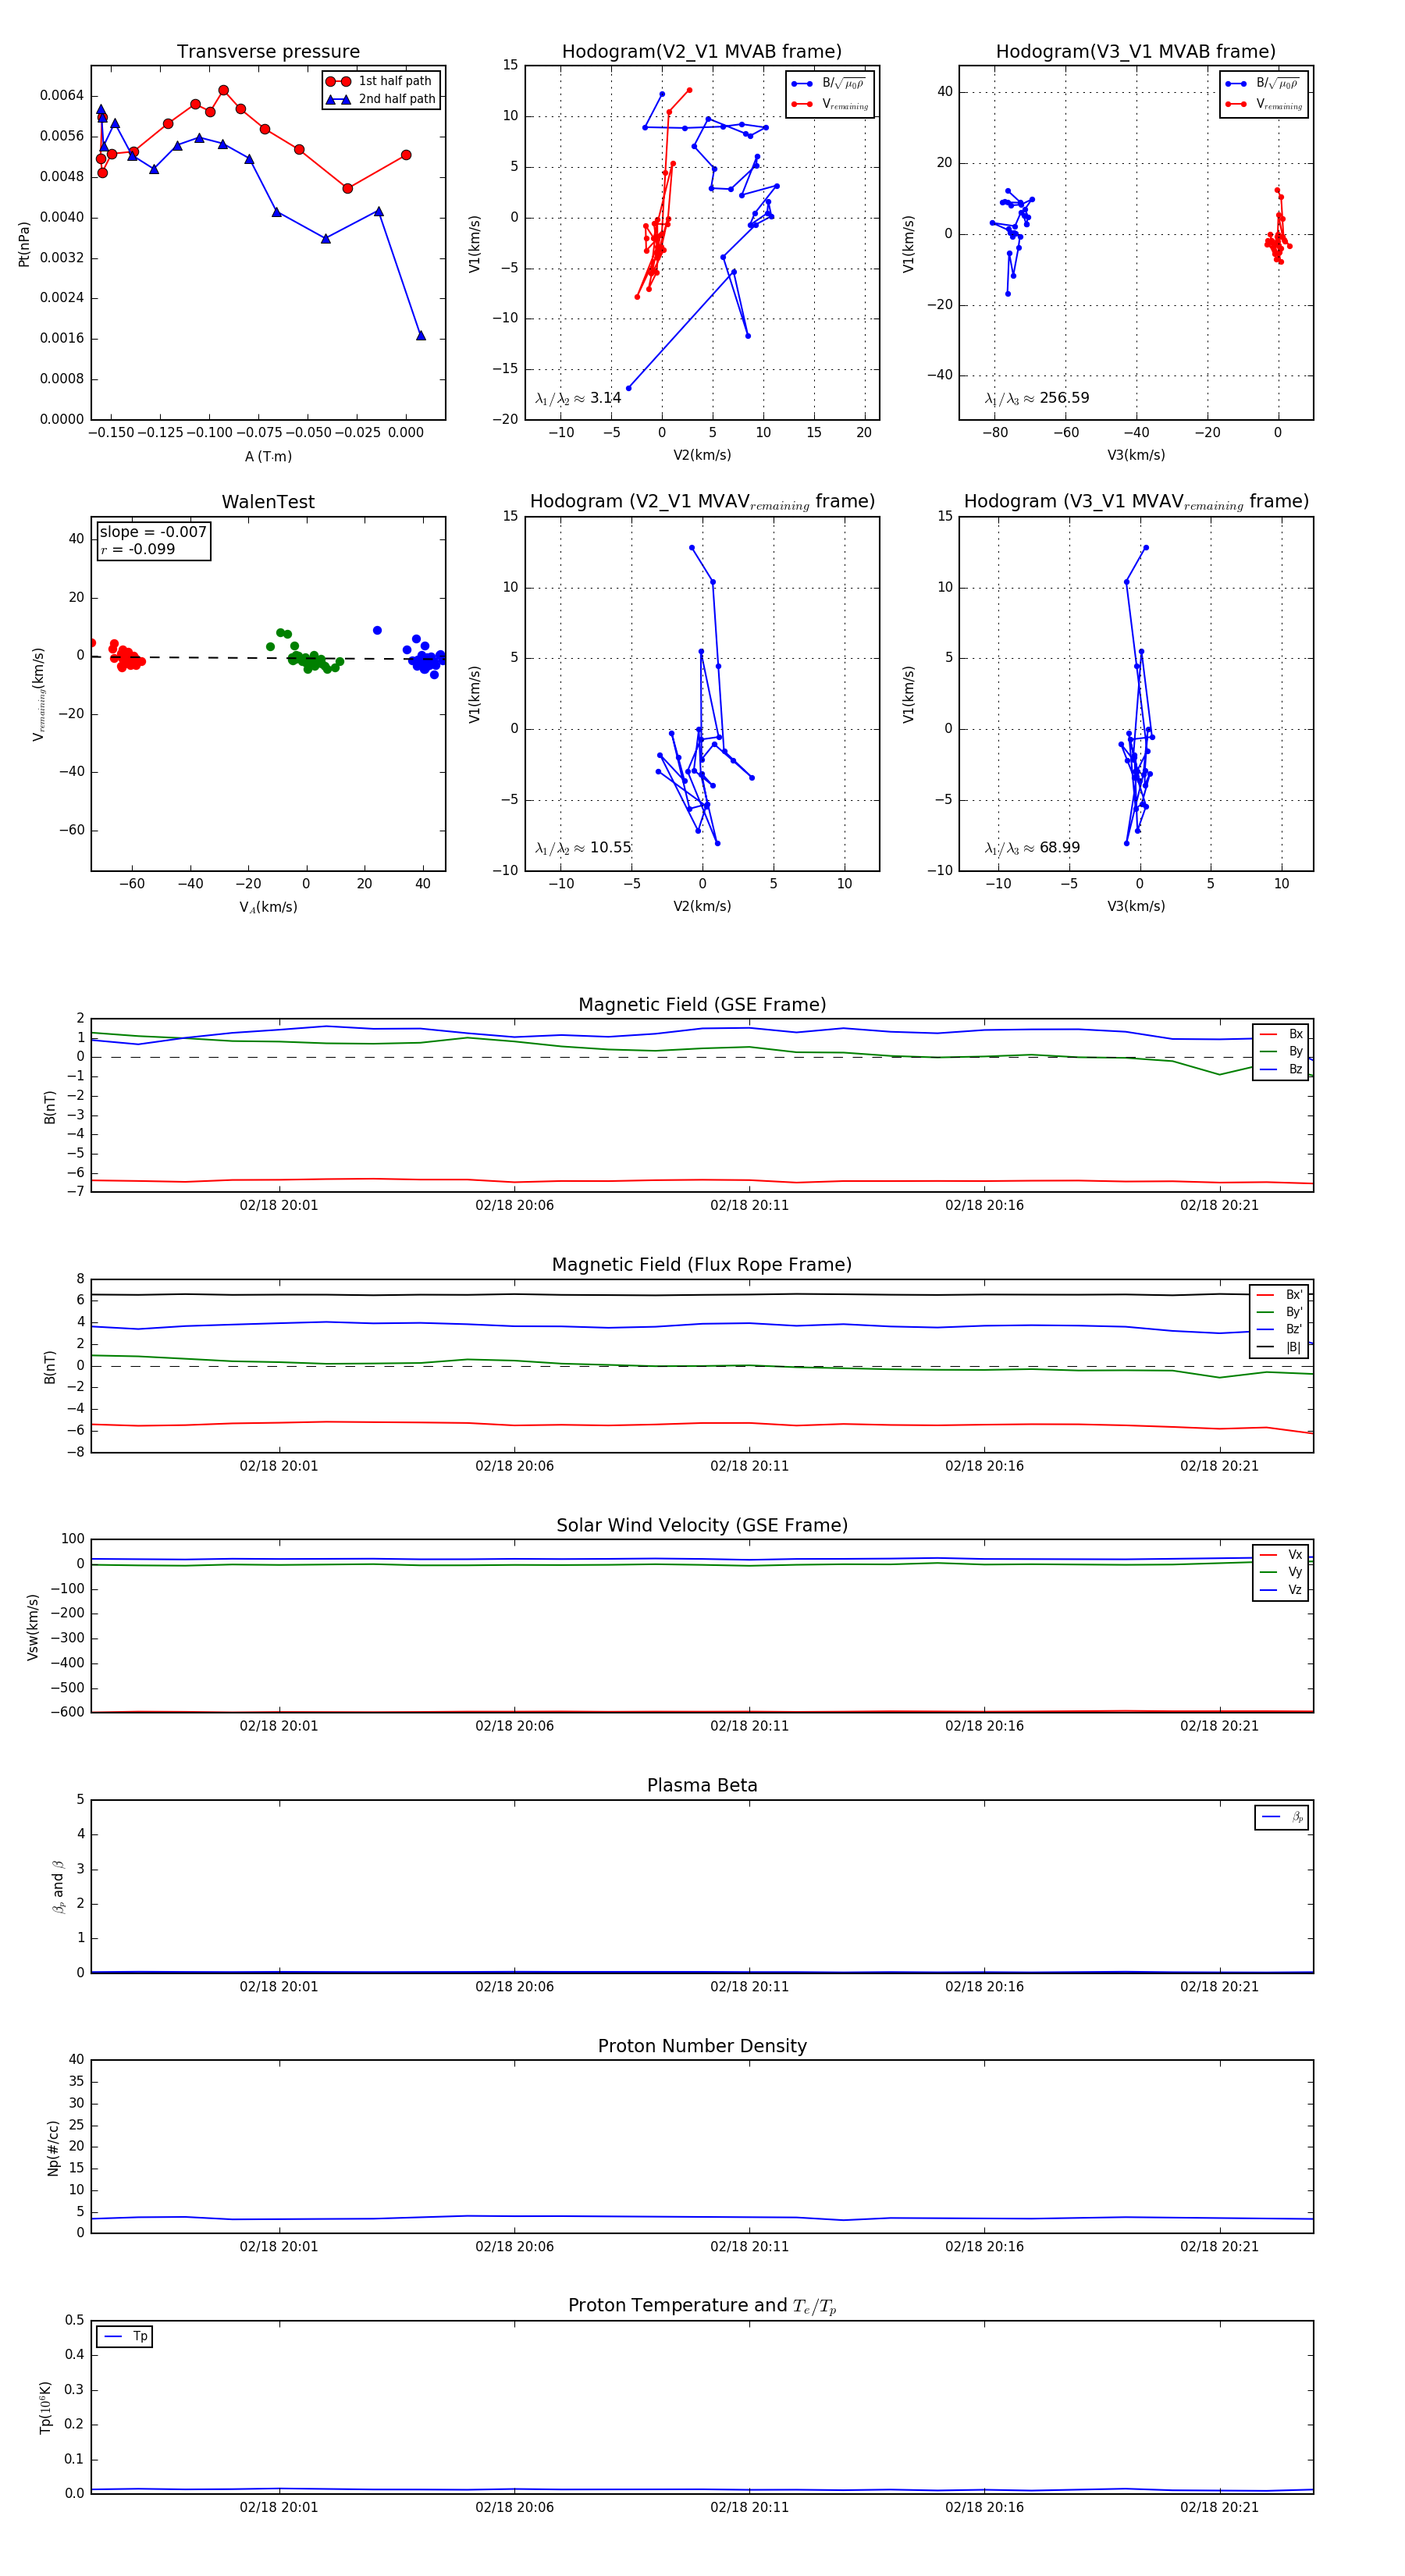
Task: Select "Vz" in the solar wind velocity legend
Action: pyautogui.click(x=1281, y=1590)
